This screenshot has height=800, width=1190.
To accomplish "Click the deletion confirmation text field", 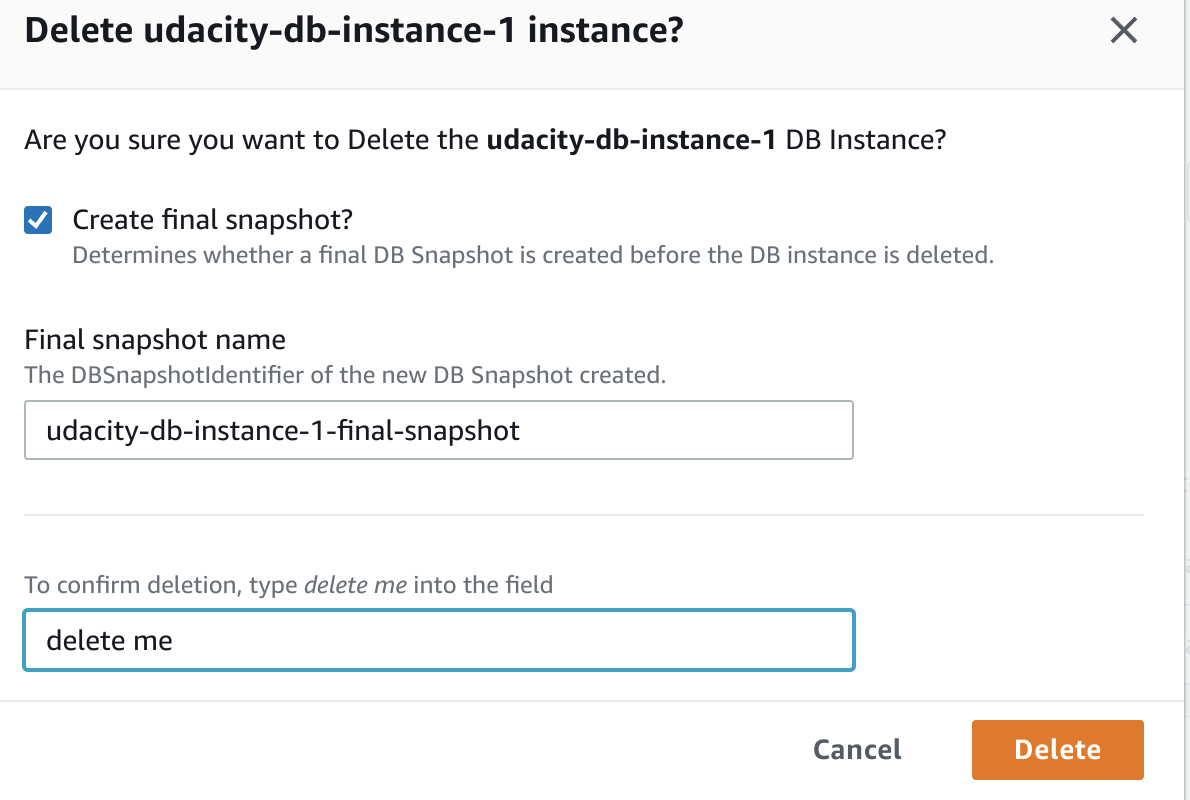I will pyautogui.click(x=438, y=640).
